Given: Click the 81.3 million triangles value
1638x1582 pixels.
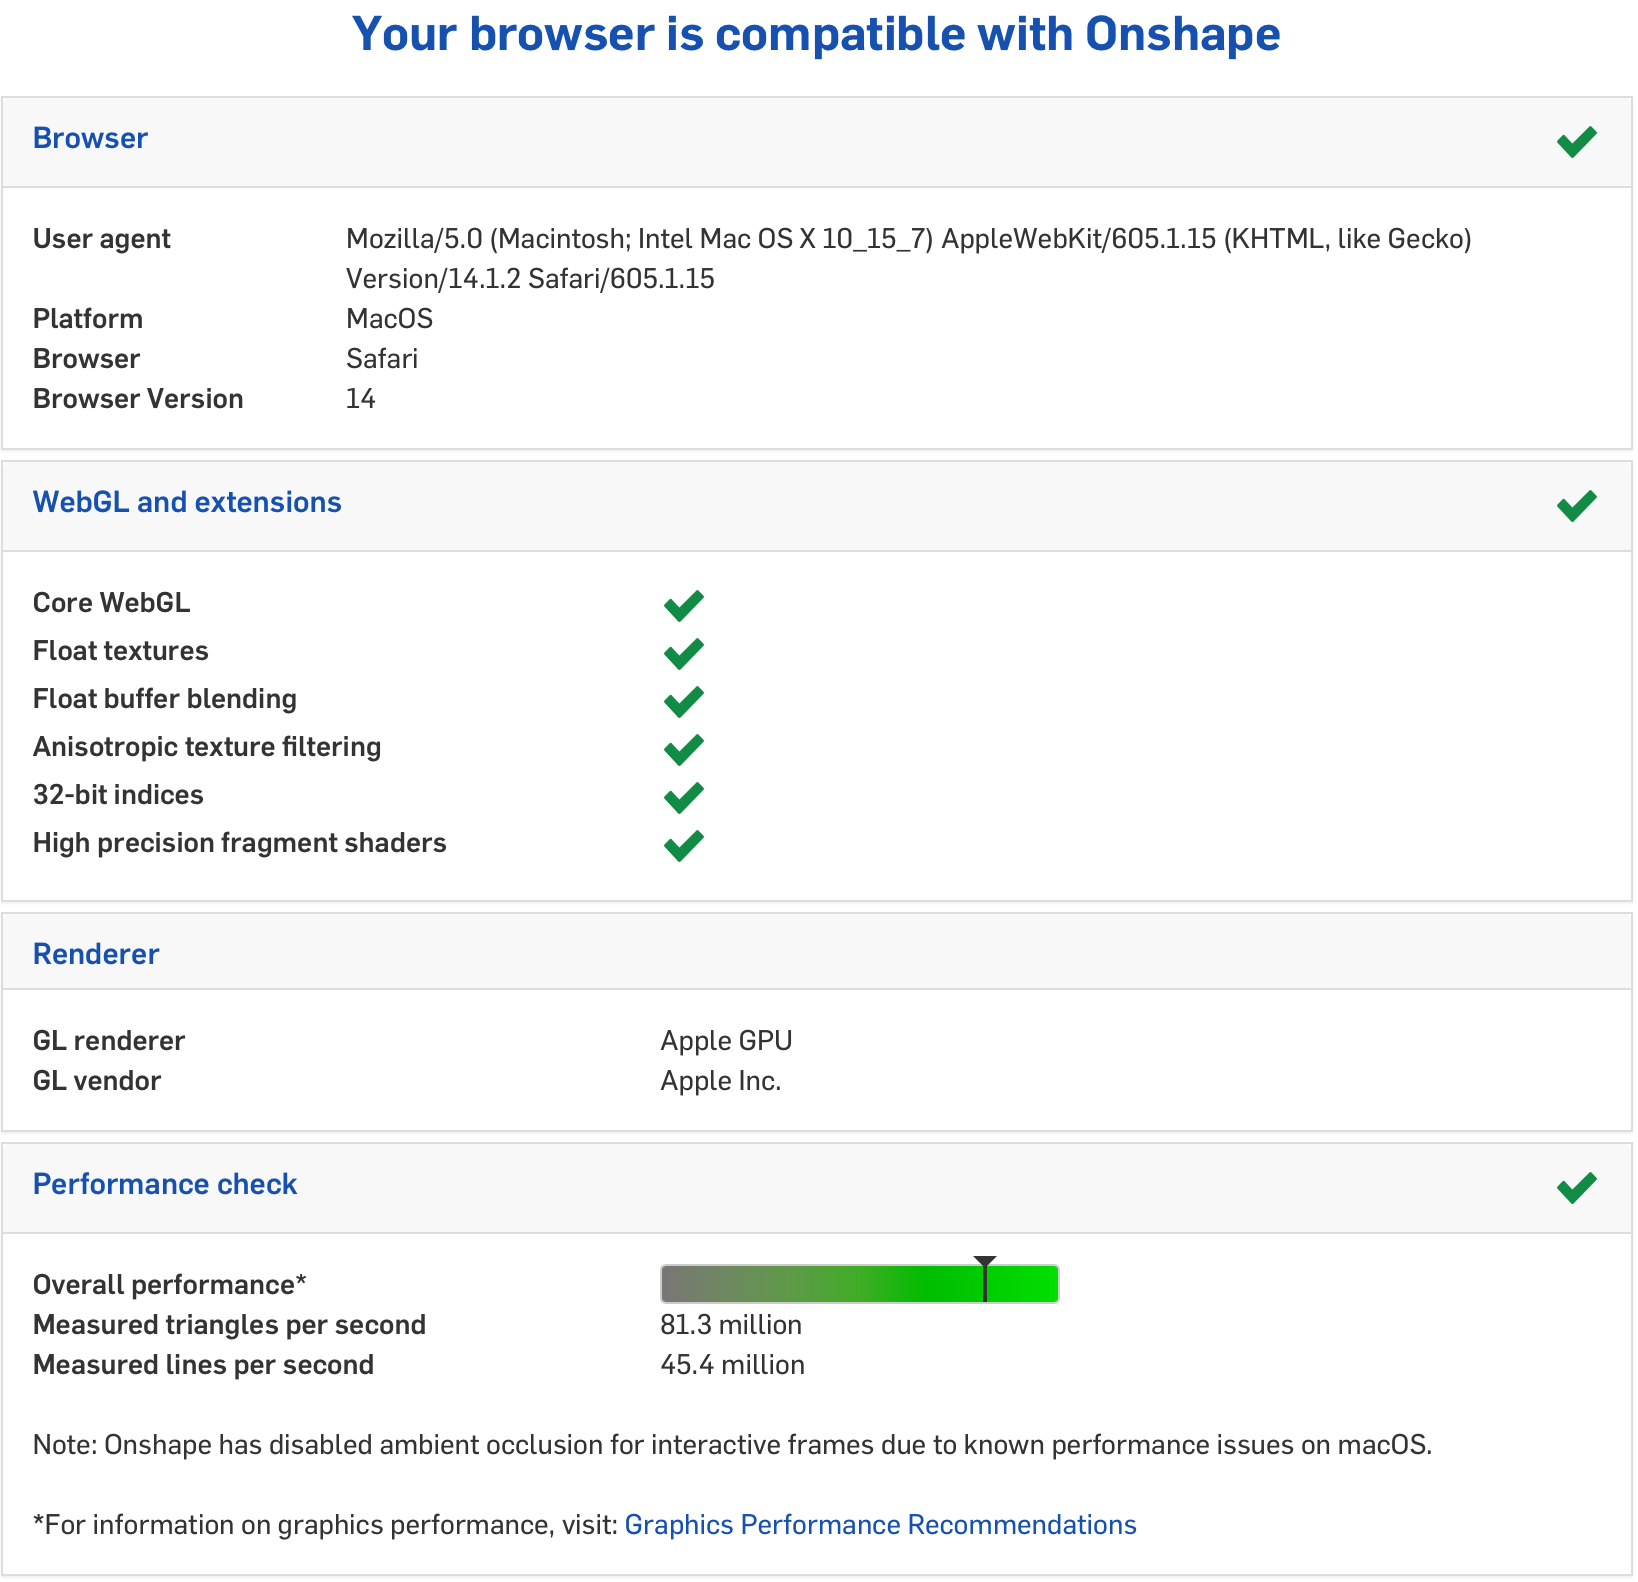Looking at the screenshot, I should pos(731,1325).
